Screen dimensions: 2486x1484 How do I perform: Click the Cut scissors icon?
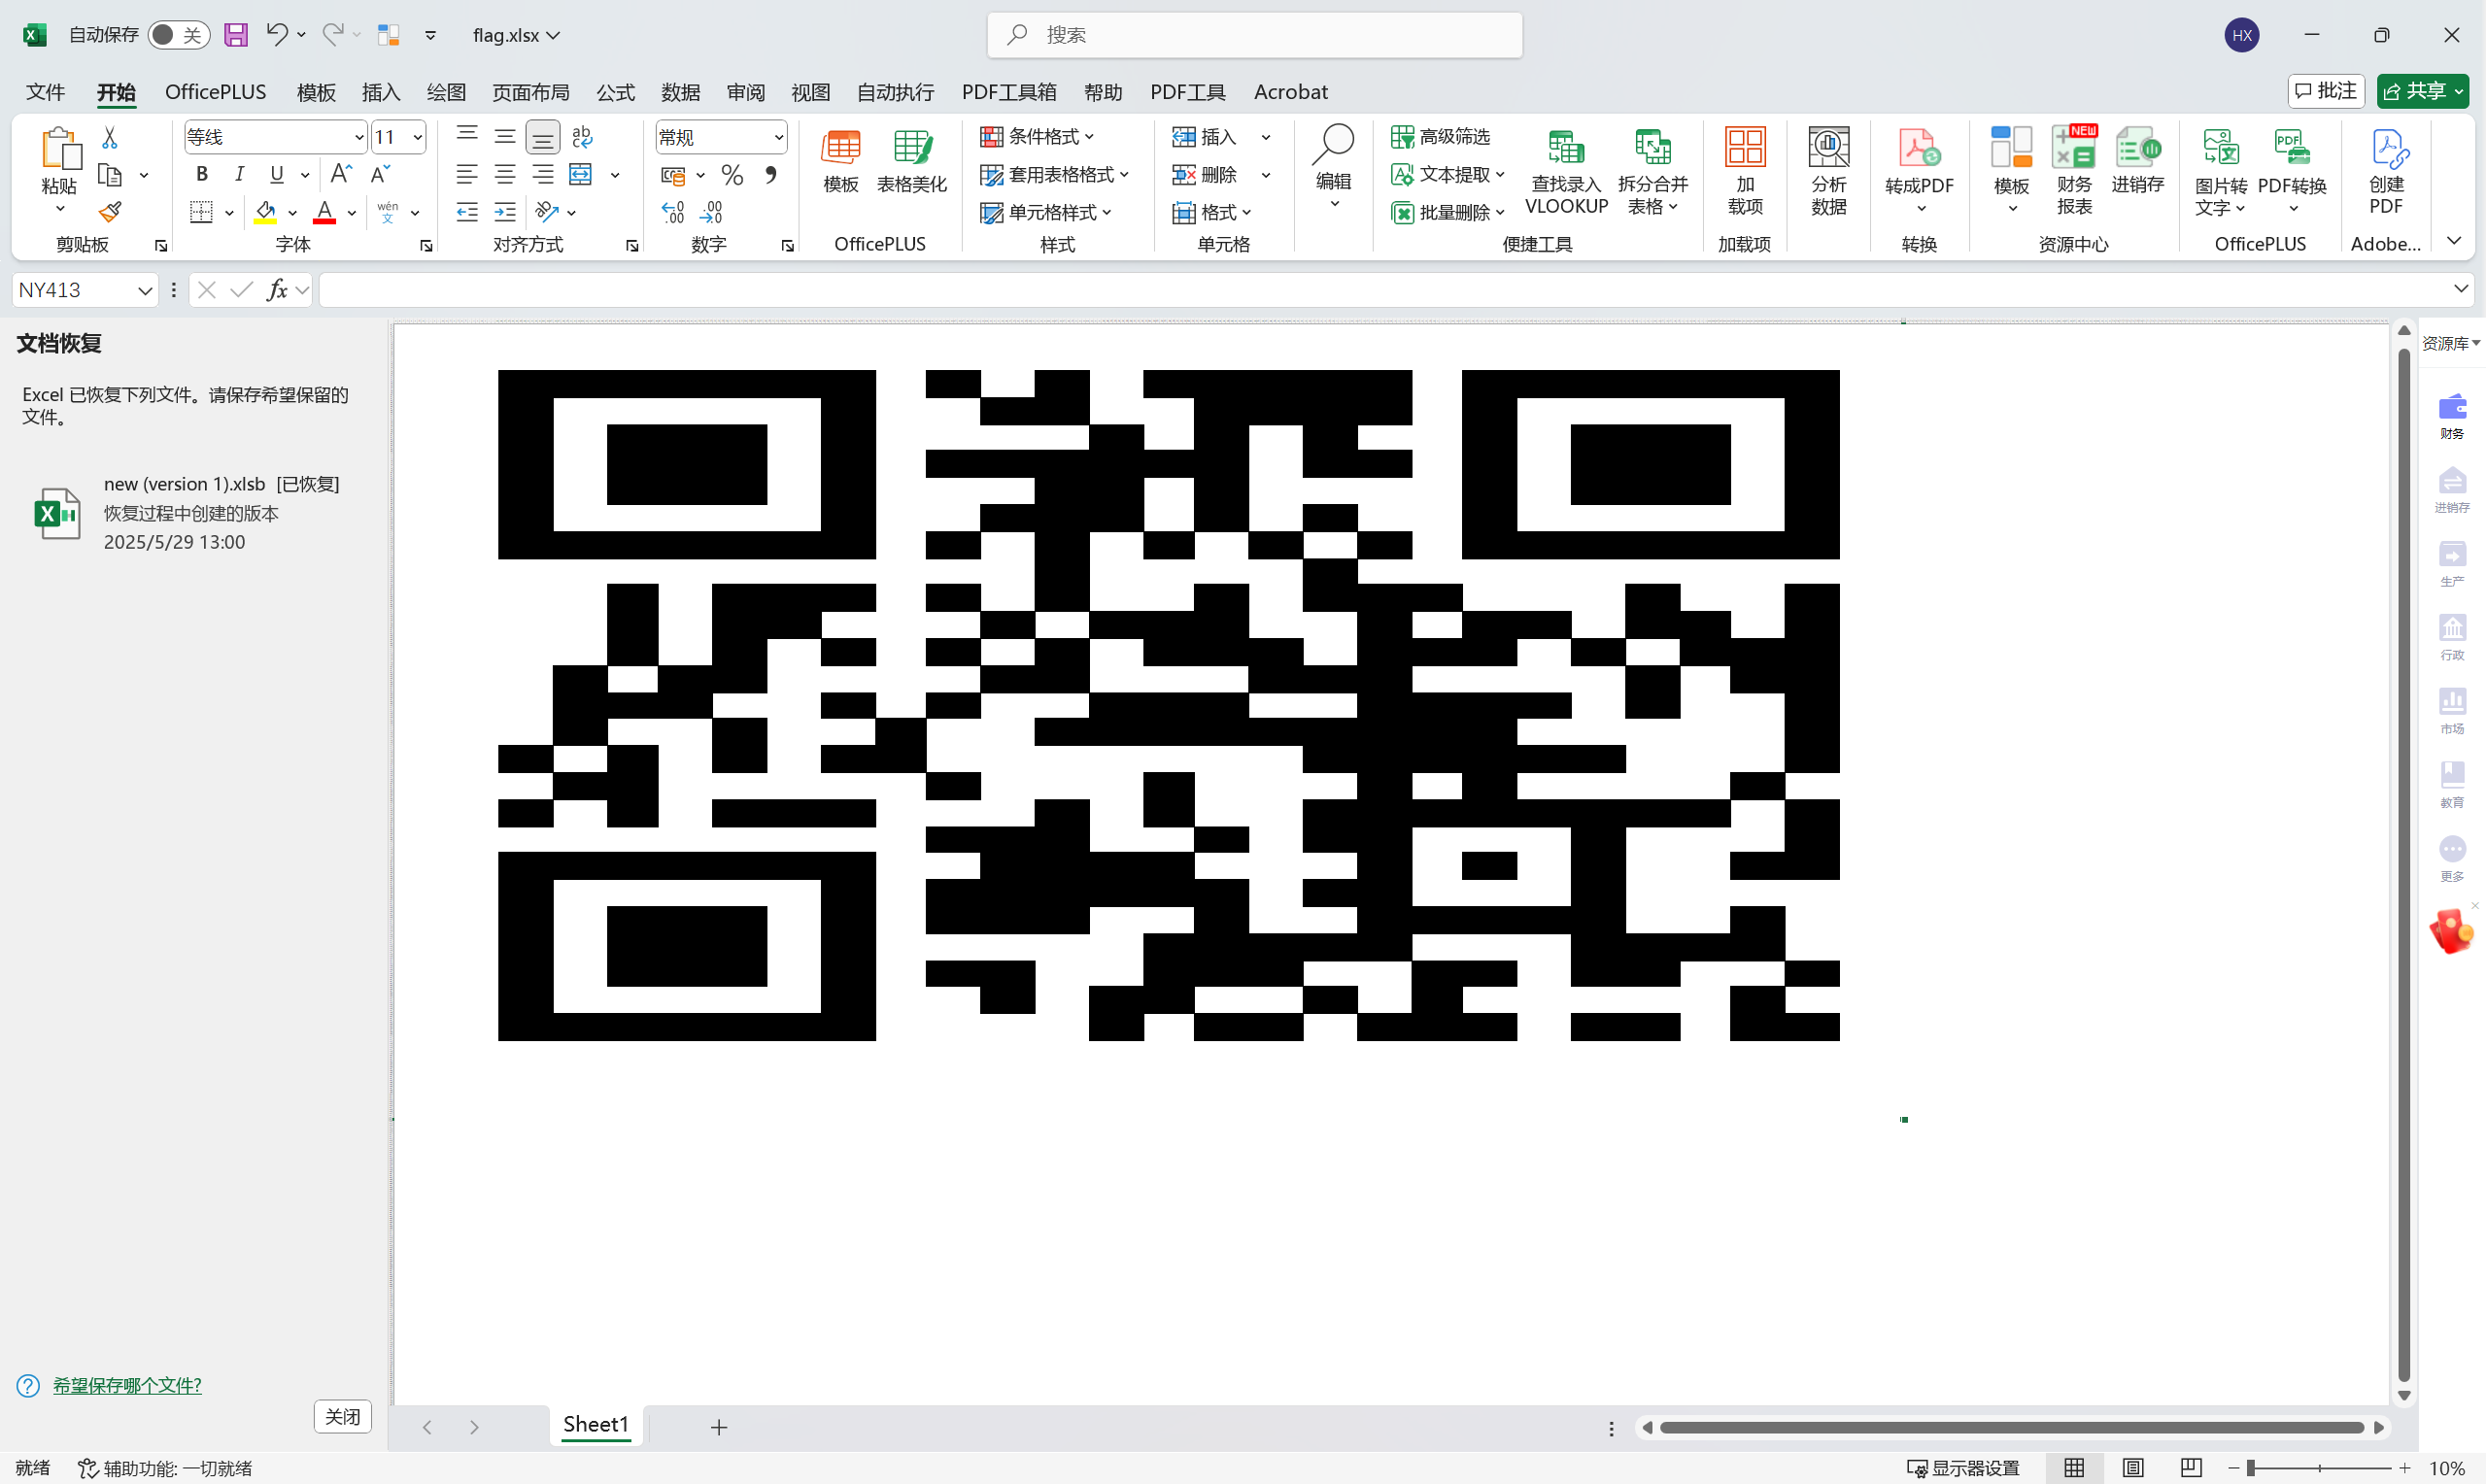point(110,137)
